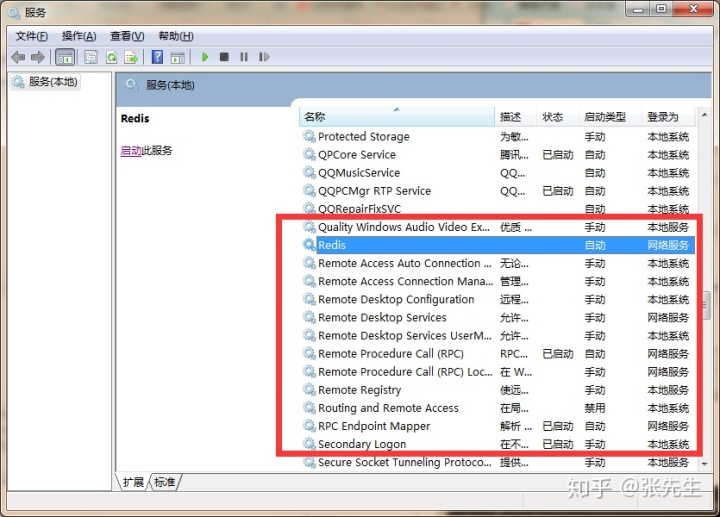Click the gear icon of Remote Desktop Services
This screenshot has width=720, height=517.
coord(309,317)
